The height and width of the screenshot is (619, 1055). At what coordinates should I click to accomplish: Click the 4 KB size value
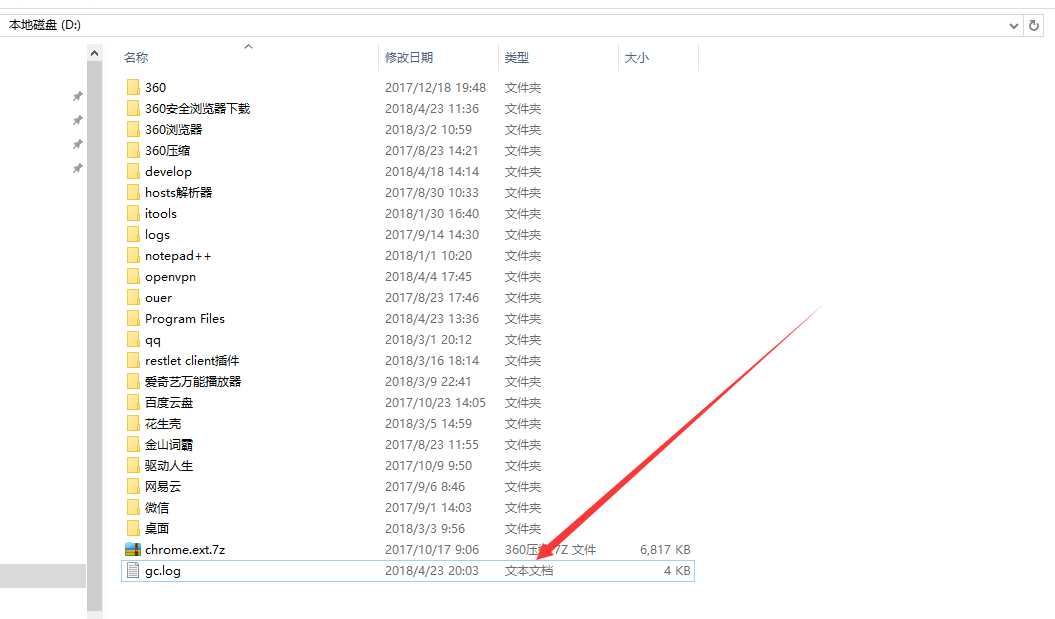tap(677, 571)
